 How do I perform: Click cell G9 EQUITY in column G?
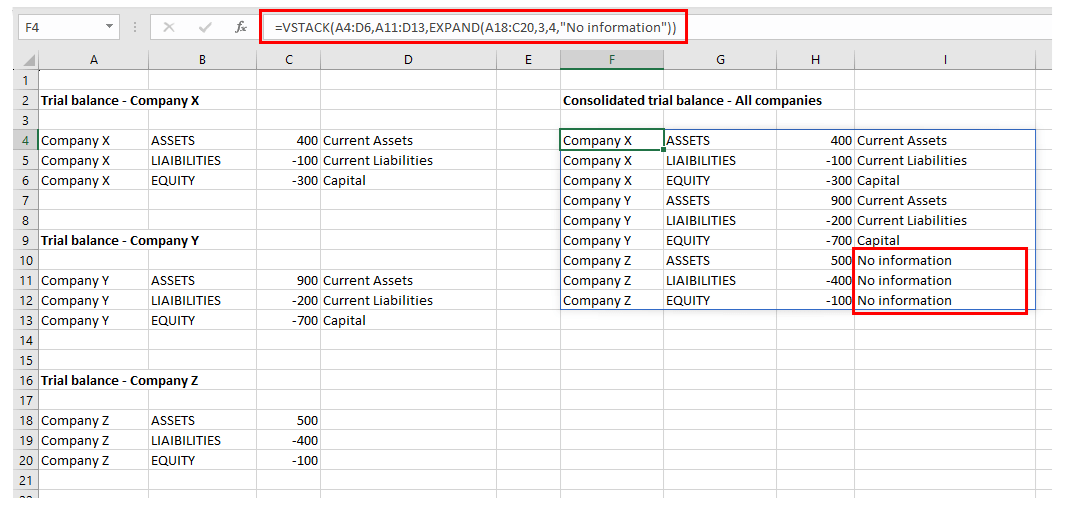(x=720, y=241)
